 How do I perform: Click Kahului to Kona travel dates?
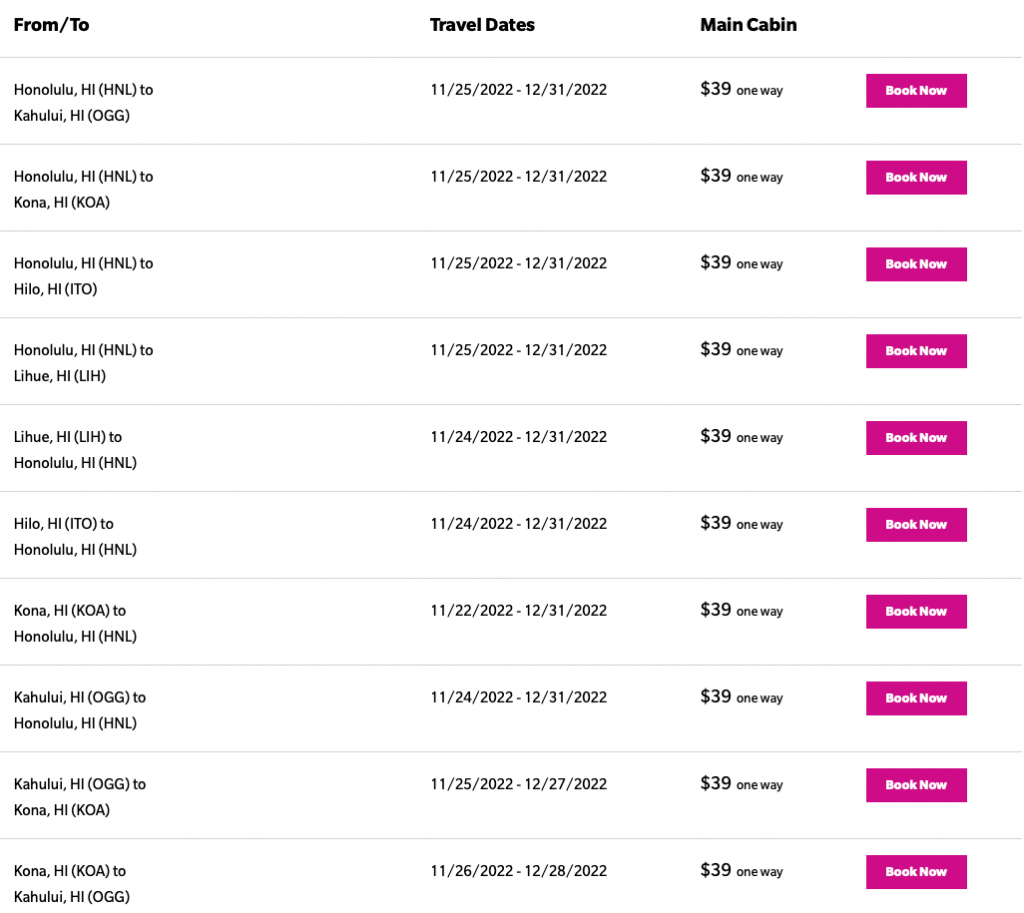click(x=518, y=784)
